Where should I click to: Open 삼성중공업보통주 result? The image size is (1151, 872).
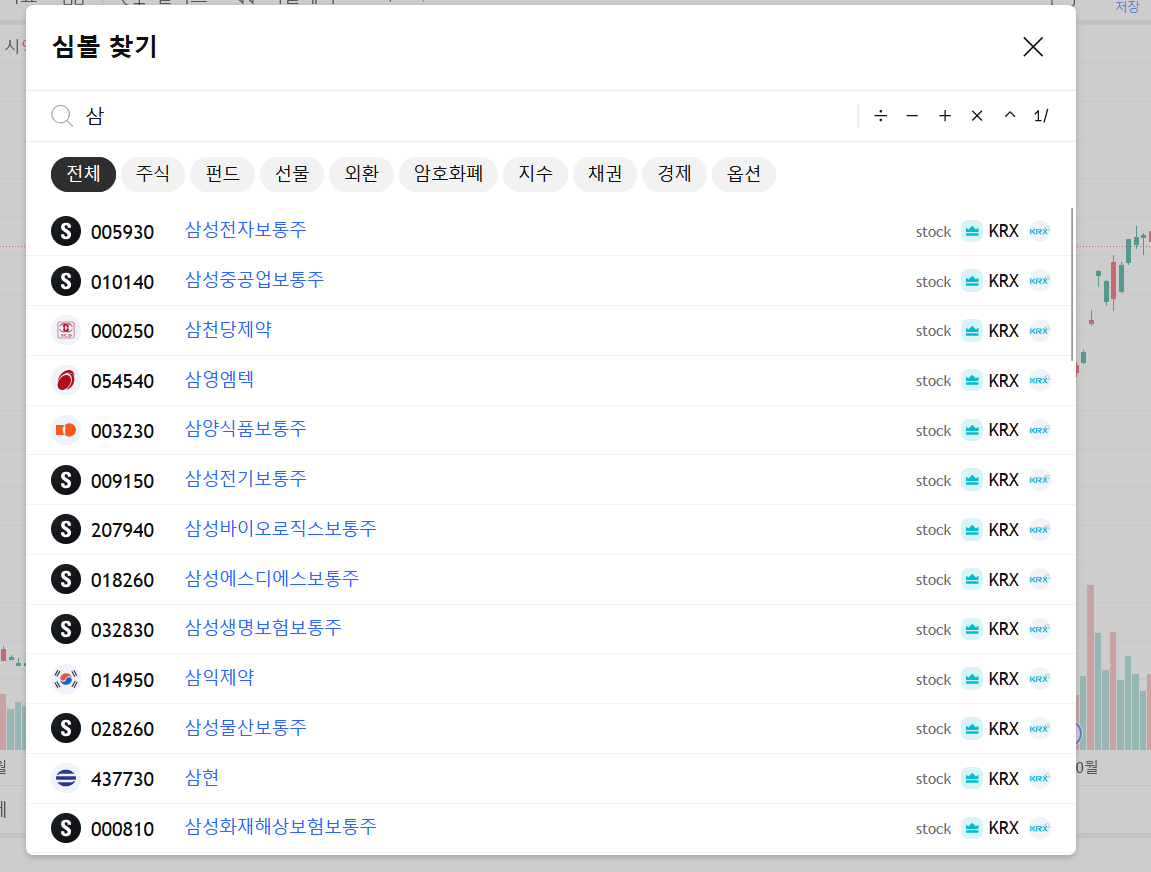(x=551, y=281)
